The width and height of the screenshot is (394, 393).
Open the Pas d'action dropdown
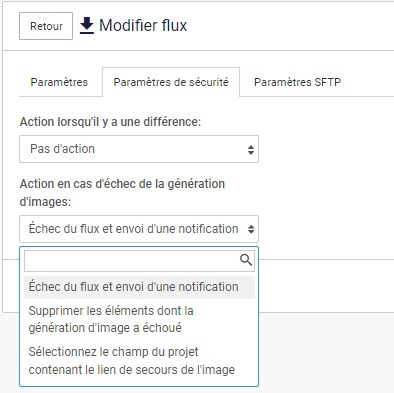click(139, 149)
